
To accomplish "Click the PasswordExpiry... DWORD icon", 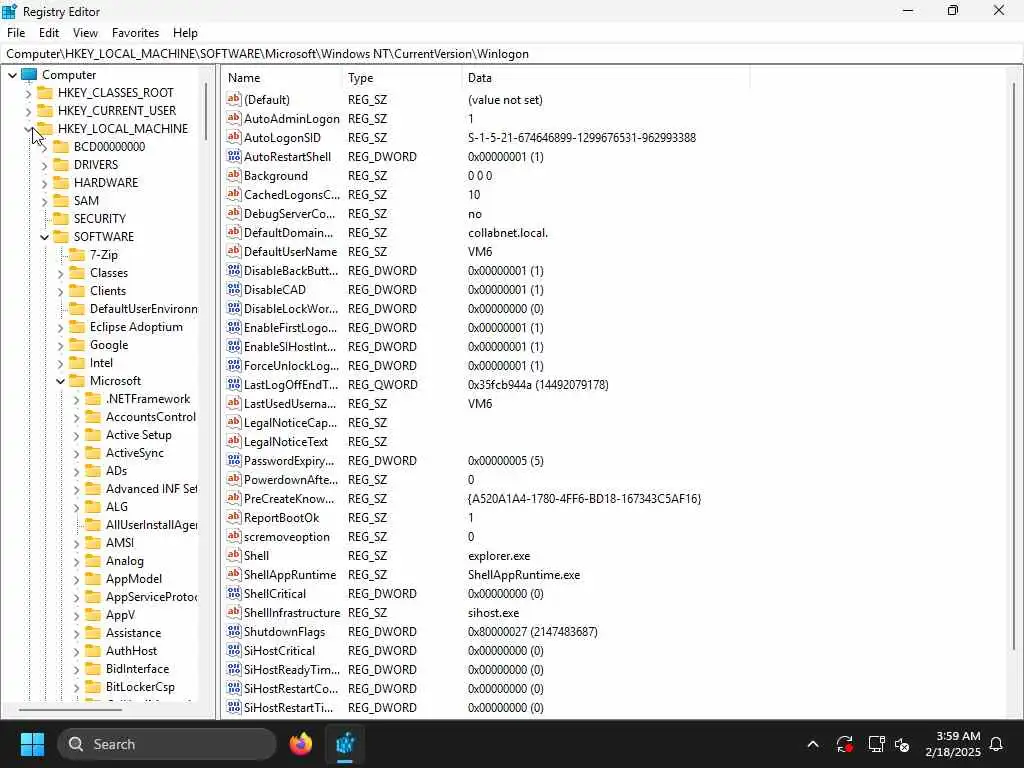I will [x=234, y=460].
